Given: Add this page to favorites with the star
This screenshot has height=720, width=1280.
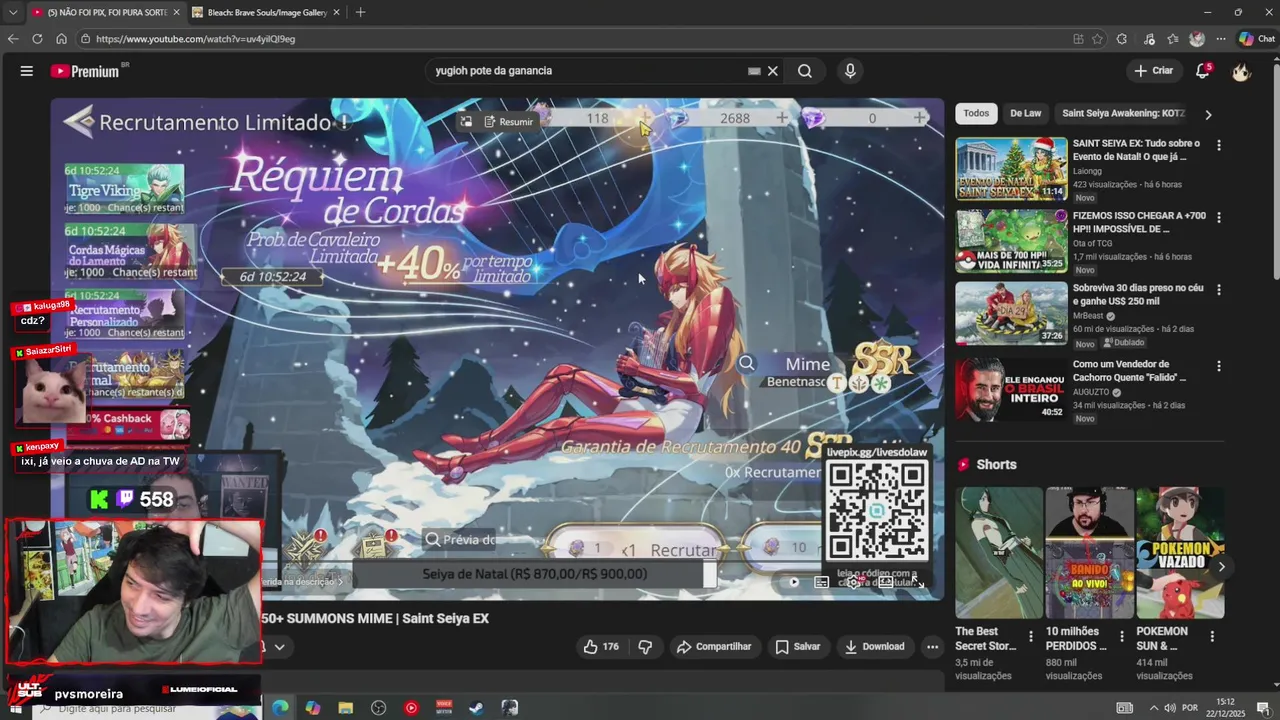Looking at the screenshot, I should pyautogui.click(x=1097, y=39).
